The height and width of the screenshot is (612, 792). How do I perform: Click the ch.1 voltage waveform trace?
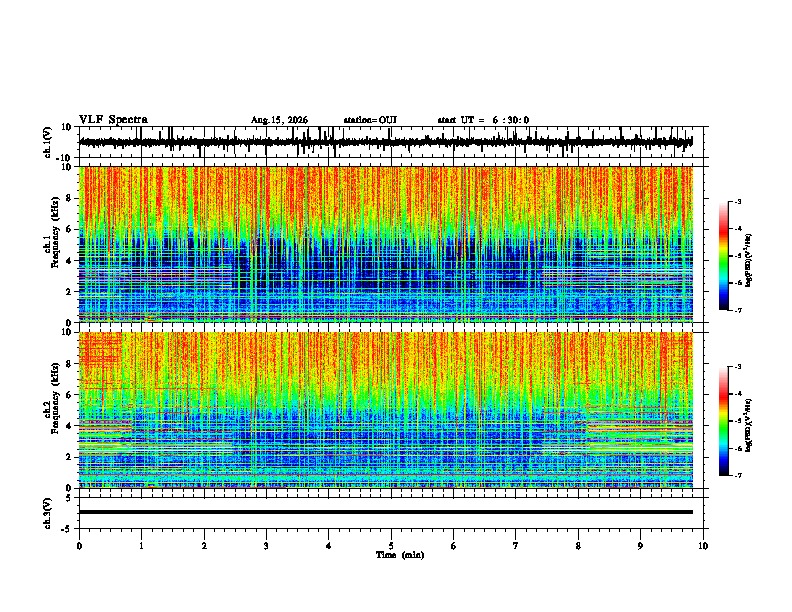386,142
